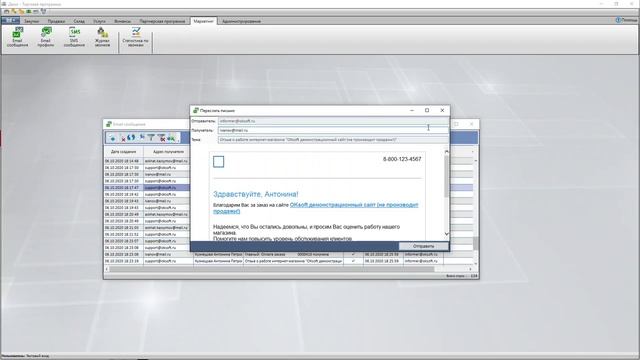
Task: Click into the Получатель field
Action: 333,130
